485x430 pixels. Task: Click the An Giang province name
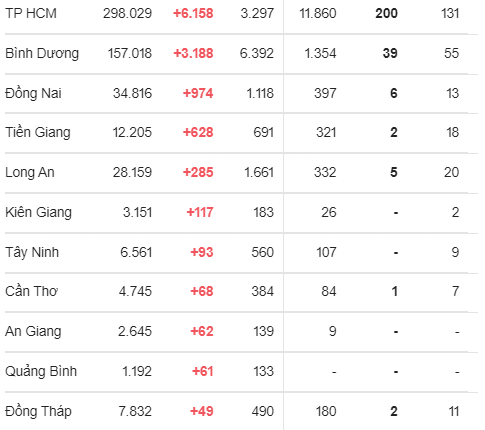(x=33, y=331)
